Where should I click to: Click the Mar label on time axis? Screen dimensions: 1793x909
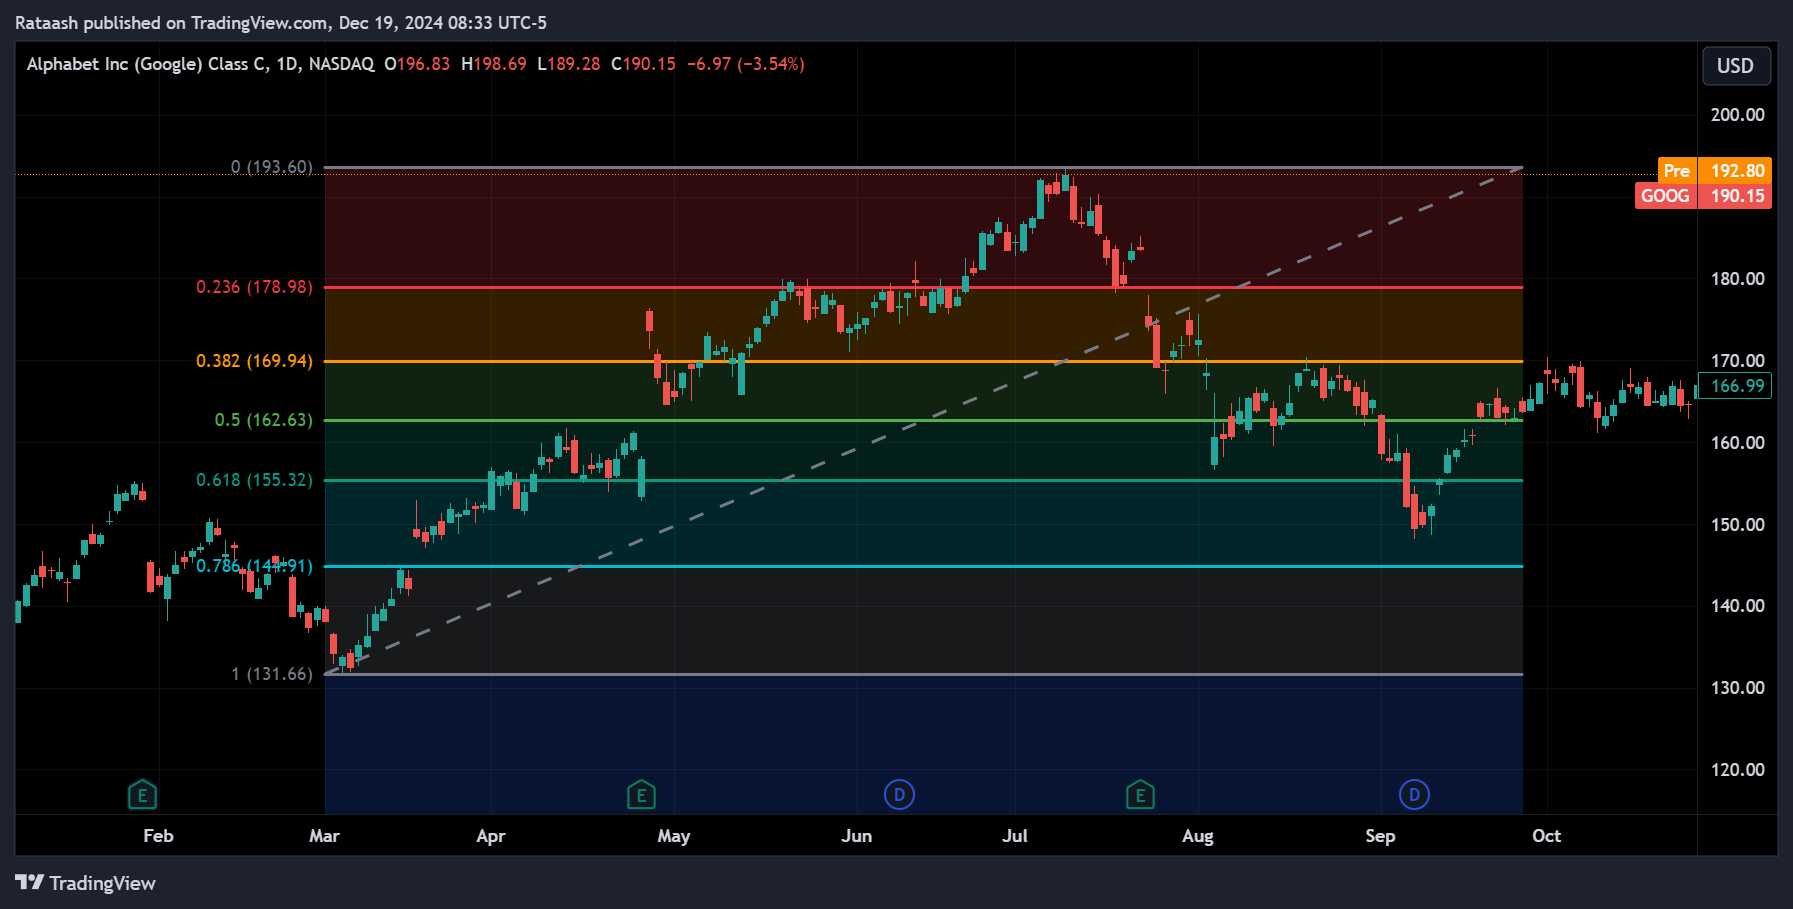(x=324, y=836)
